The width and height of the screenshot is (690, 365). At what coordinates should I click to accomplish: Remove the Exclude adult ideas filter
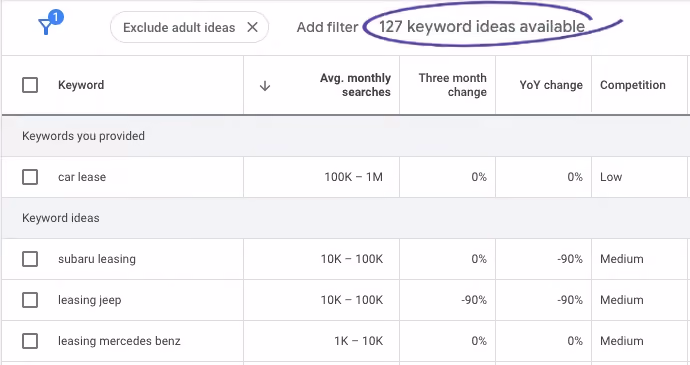pos(252,27)
